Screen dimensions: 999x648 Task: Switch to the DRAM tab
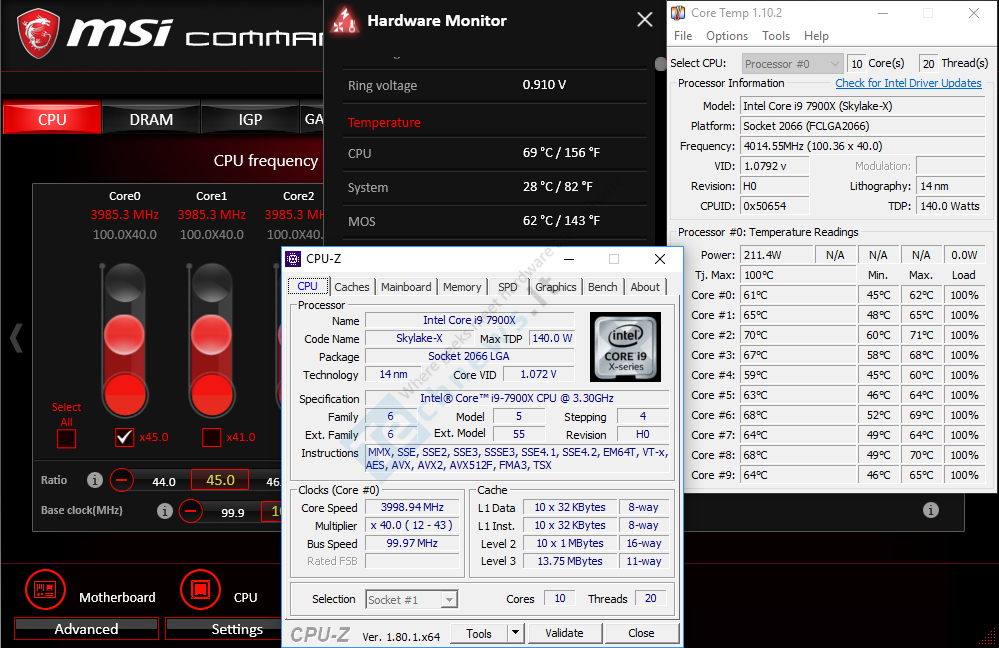[151, 119]
